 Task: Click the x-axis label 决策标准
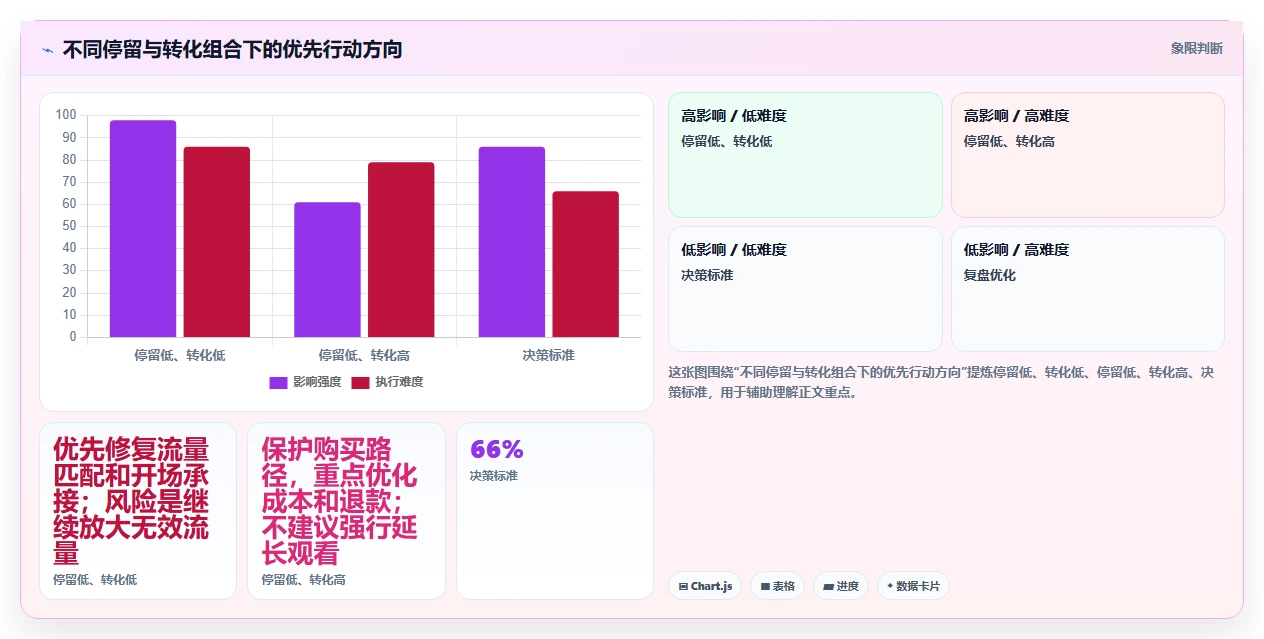click(x=549, y=355)
